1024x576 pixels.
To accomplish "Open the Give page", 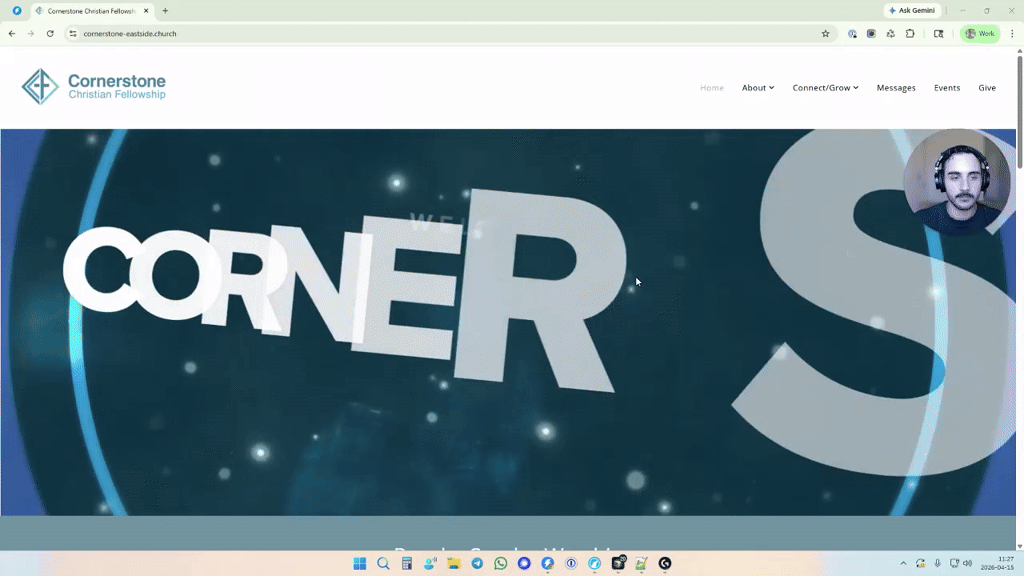I will (987, 88).
